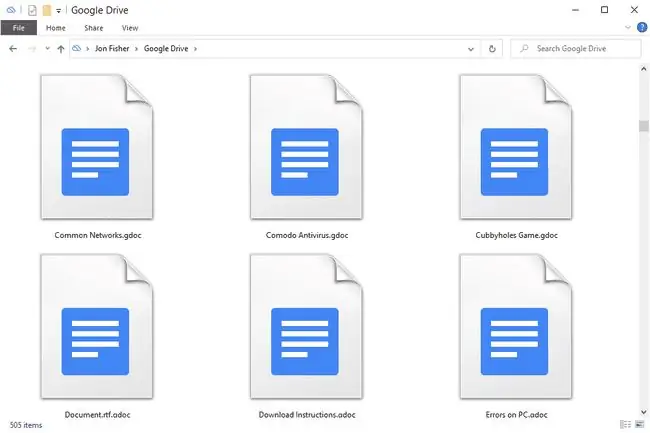This screenshot has width=650, height=433.
Task: Click the Download Instructions.gdoc file name
Action: click(x=307, y=415)
